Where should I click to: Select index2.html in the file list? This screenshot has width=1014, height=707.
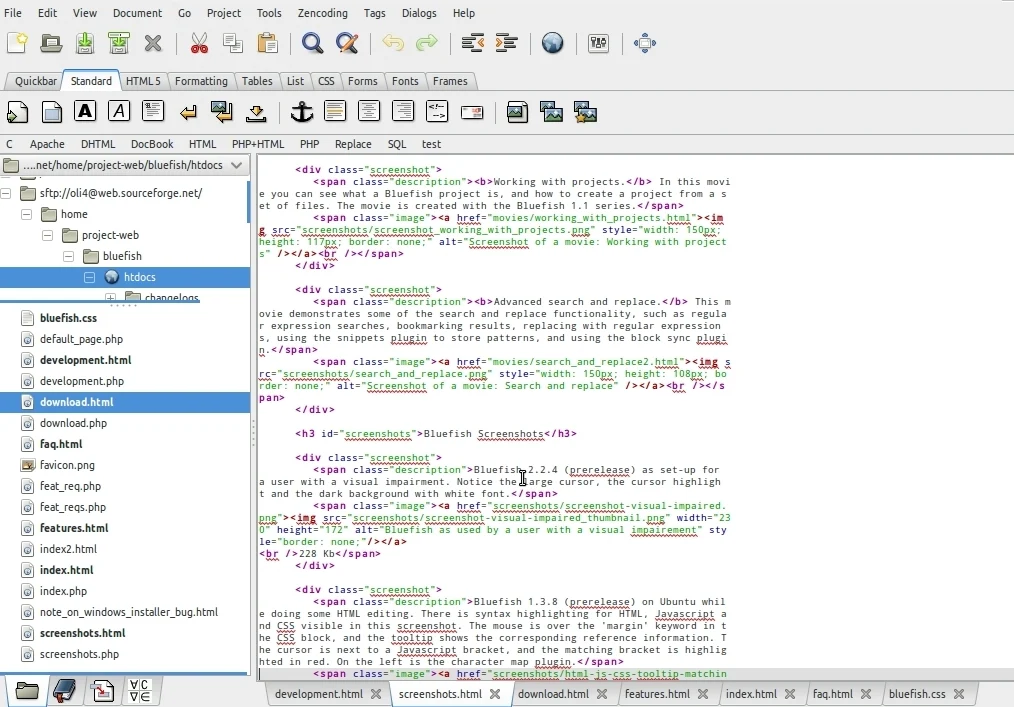coord(68,549)
